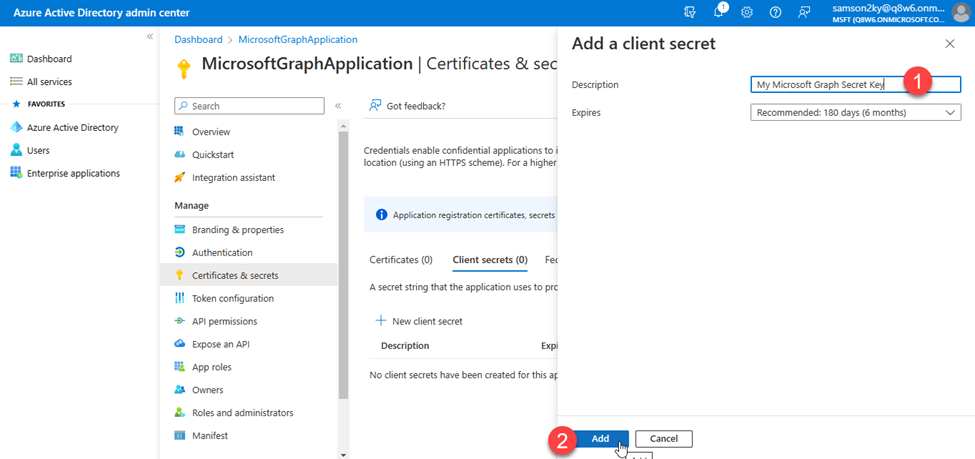Open Dashboard in left sidebar
This screenshot has height=459, width=975.
49,59
